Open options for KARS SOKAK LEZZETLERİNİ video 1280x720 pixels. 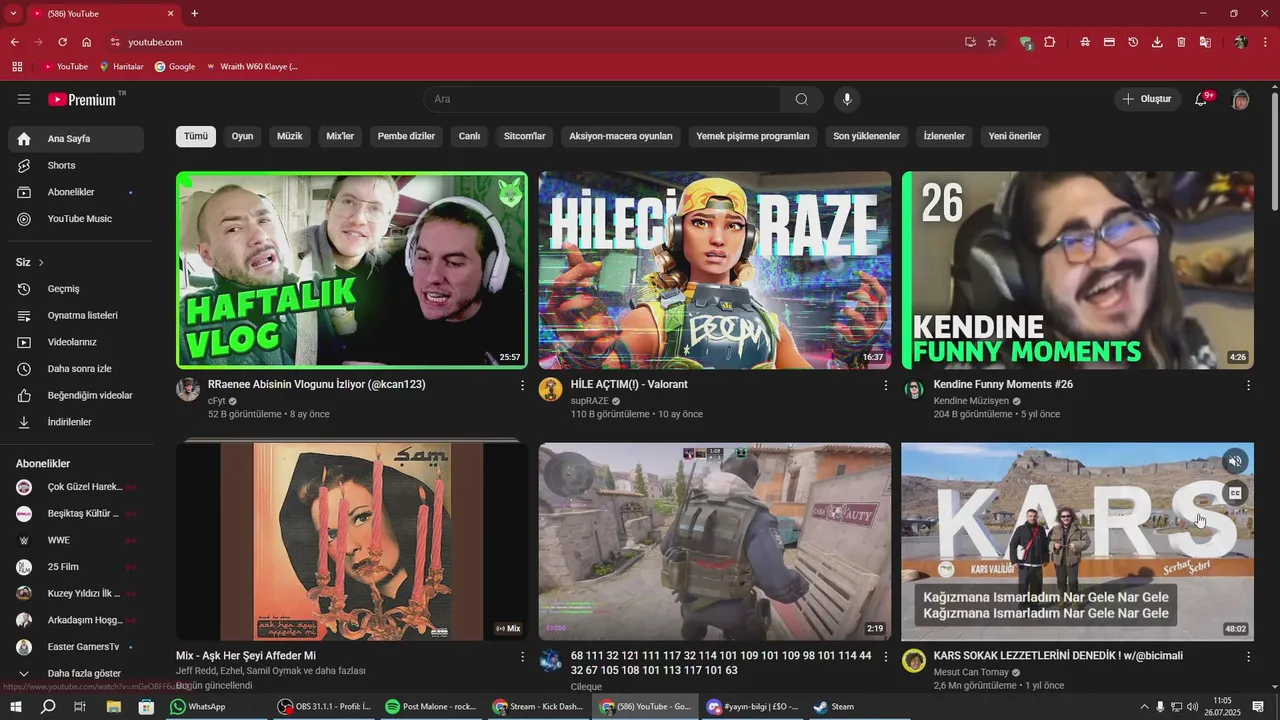pos(1248,657)
